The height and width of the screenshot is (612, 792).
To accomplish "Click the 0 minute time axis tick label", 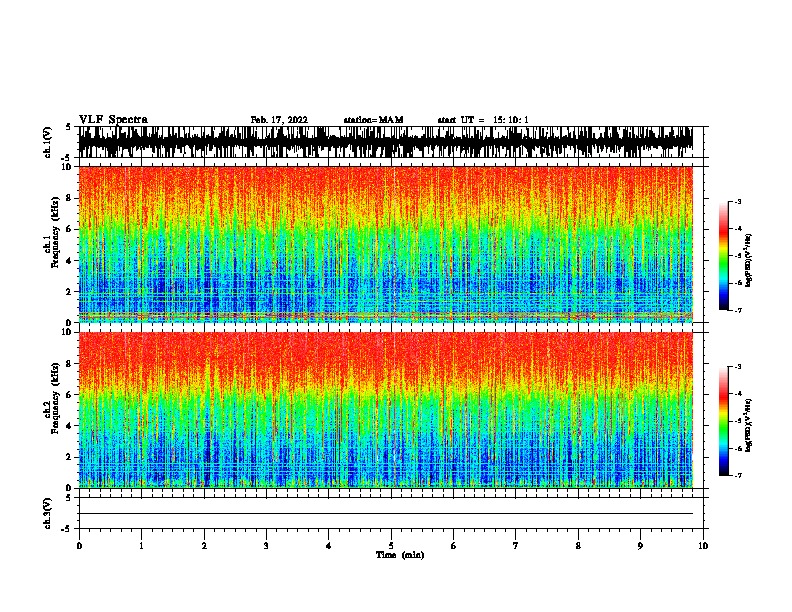I will tap(79, 546).
